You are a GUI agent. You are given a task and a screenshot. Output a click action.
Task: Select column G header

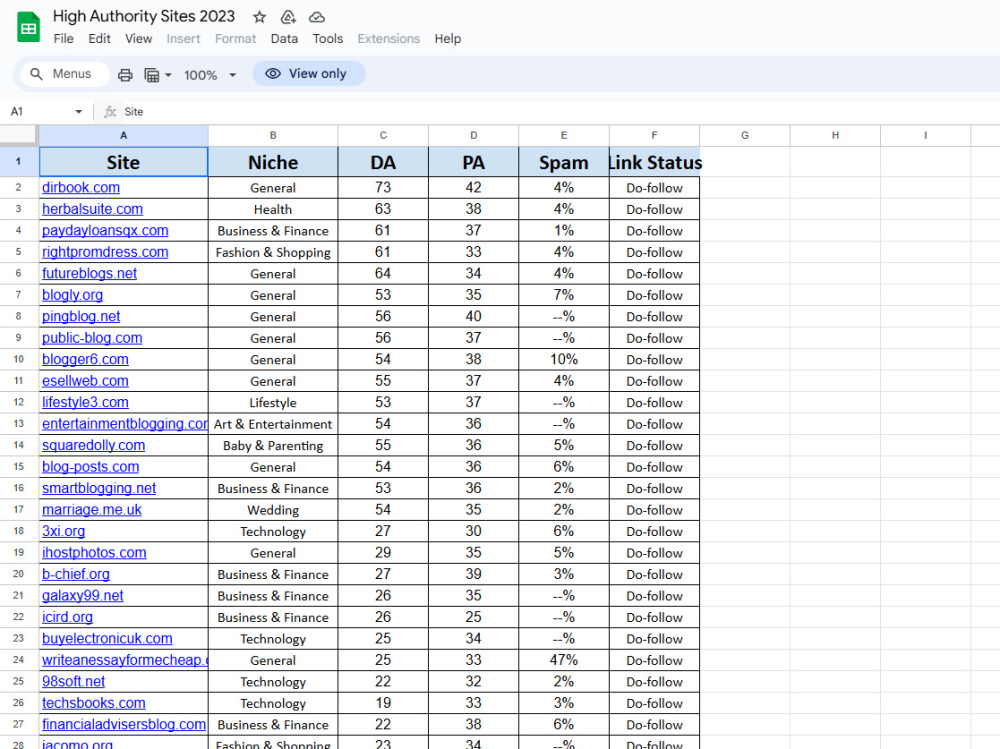click(x=745, y=135)
